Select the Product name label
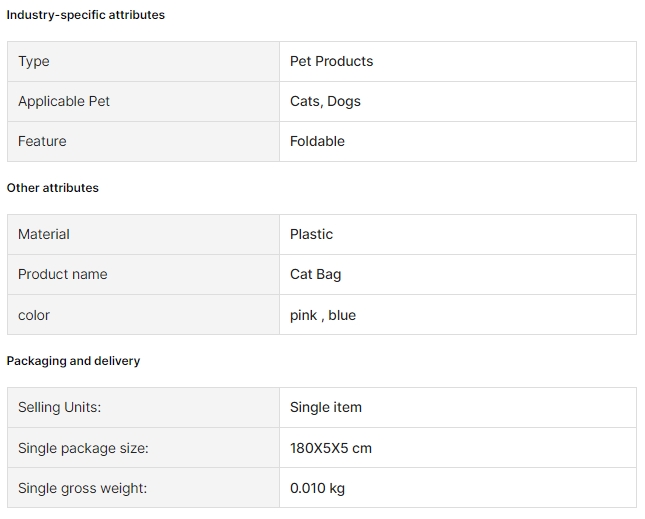 coord(63,274)
